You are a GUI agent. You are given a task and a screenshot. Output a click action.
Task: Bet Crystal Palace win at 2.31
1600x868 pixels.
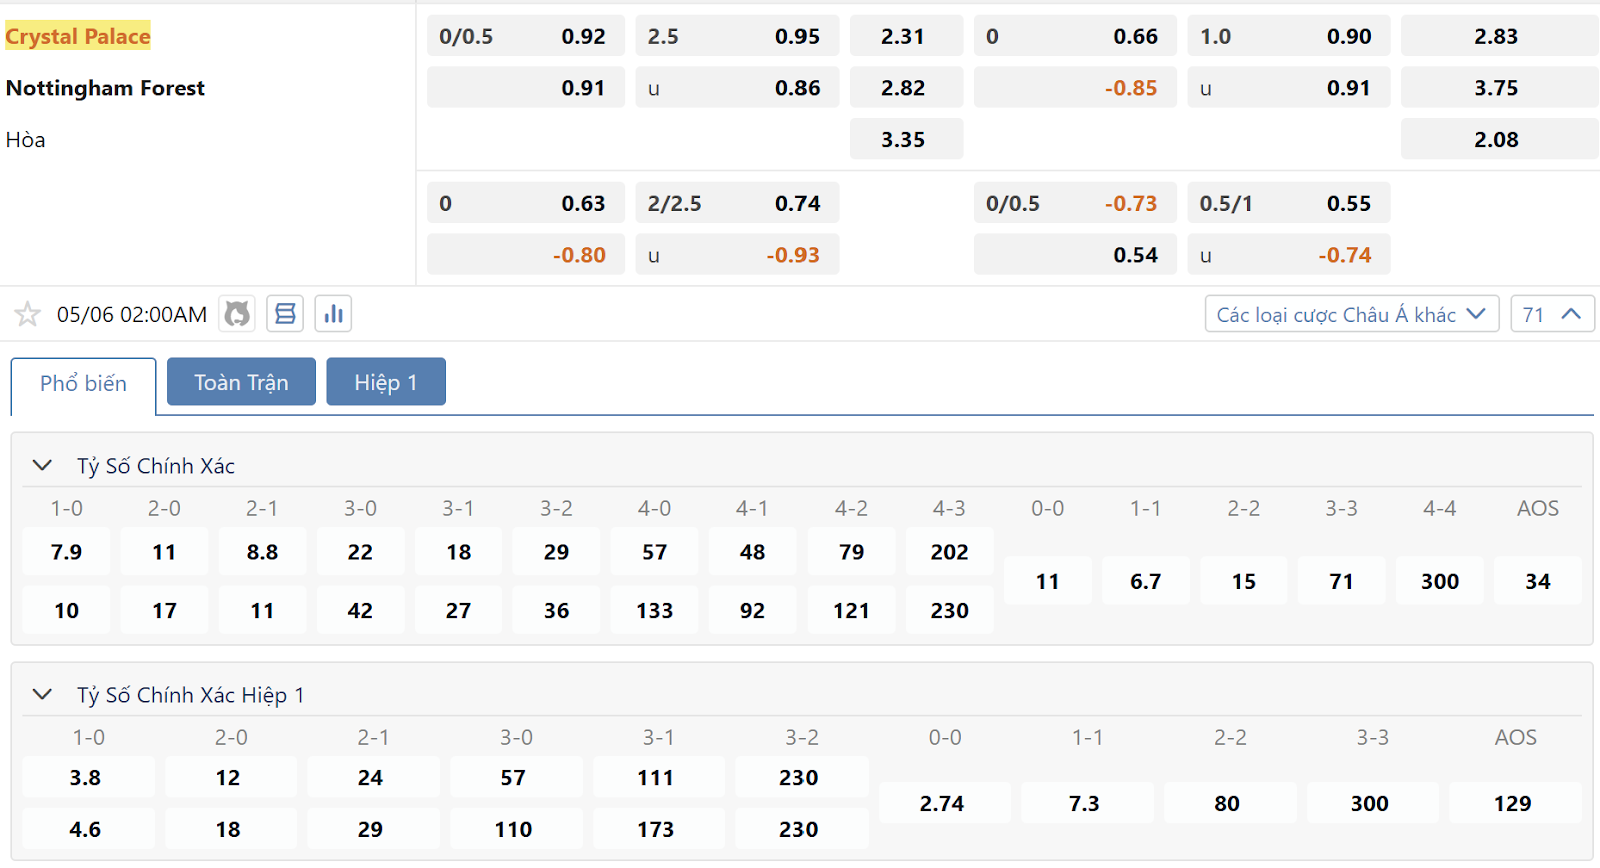pos(906,36)
